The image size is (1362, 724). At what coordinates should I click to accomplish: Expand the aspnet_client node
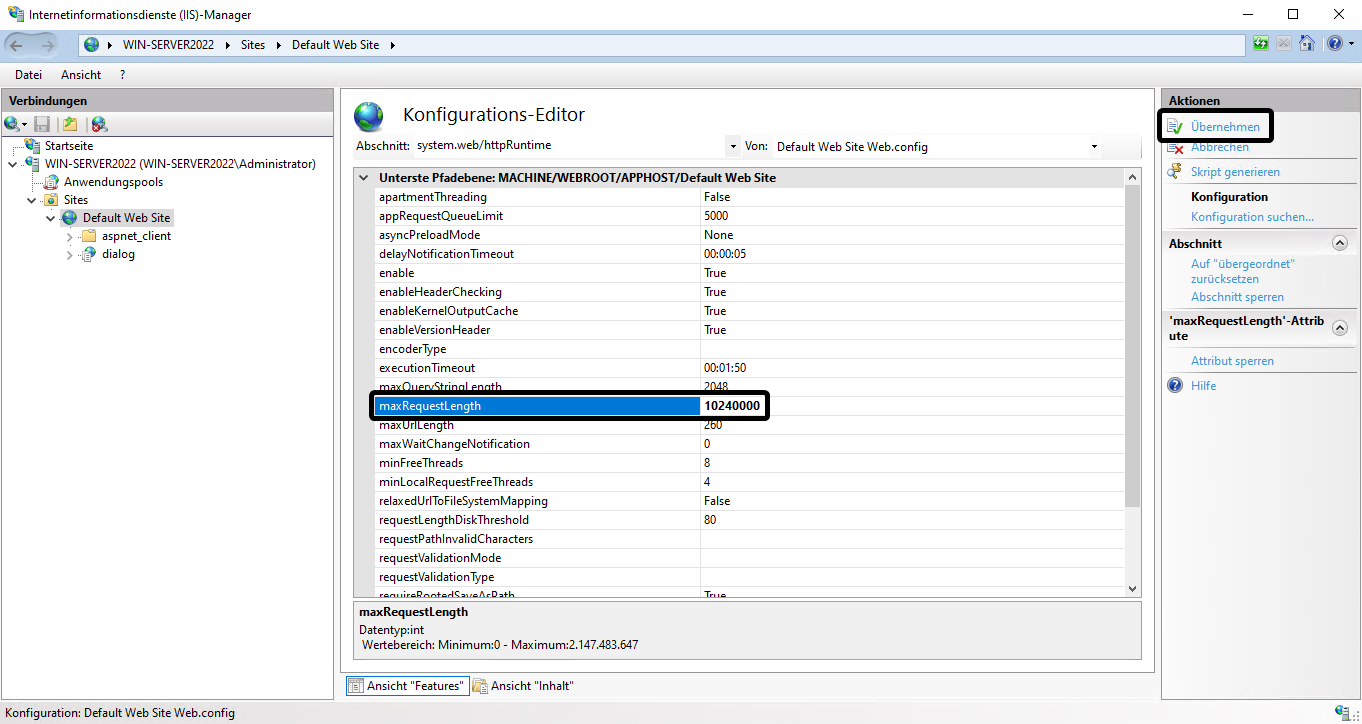coord(69,236)
